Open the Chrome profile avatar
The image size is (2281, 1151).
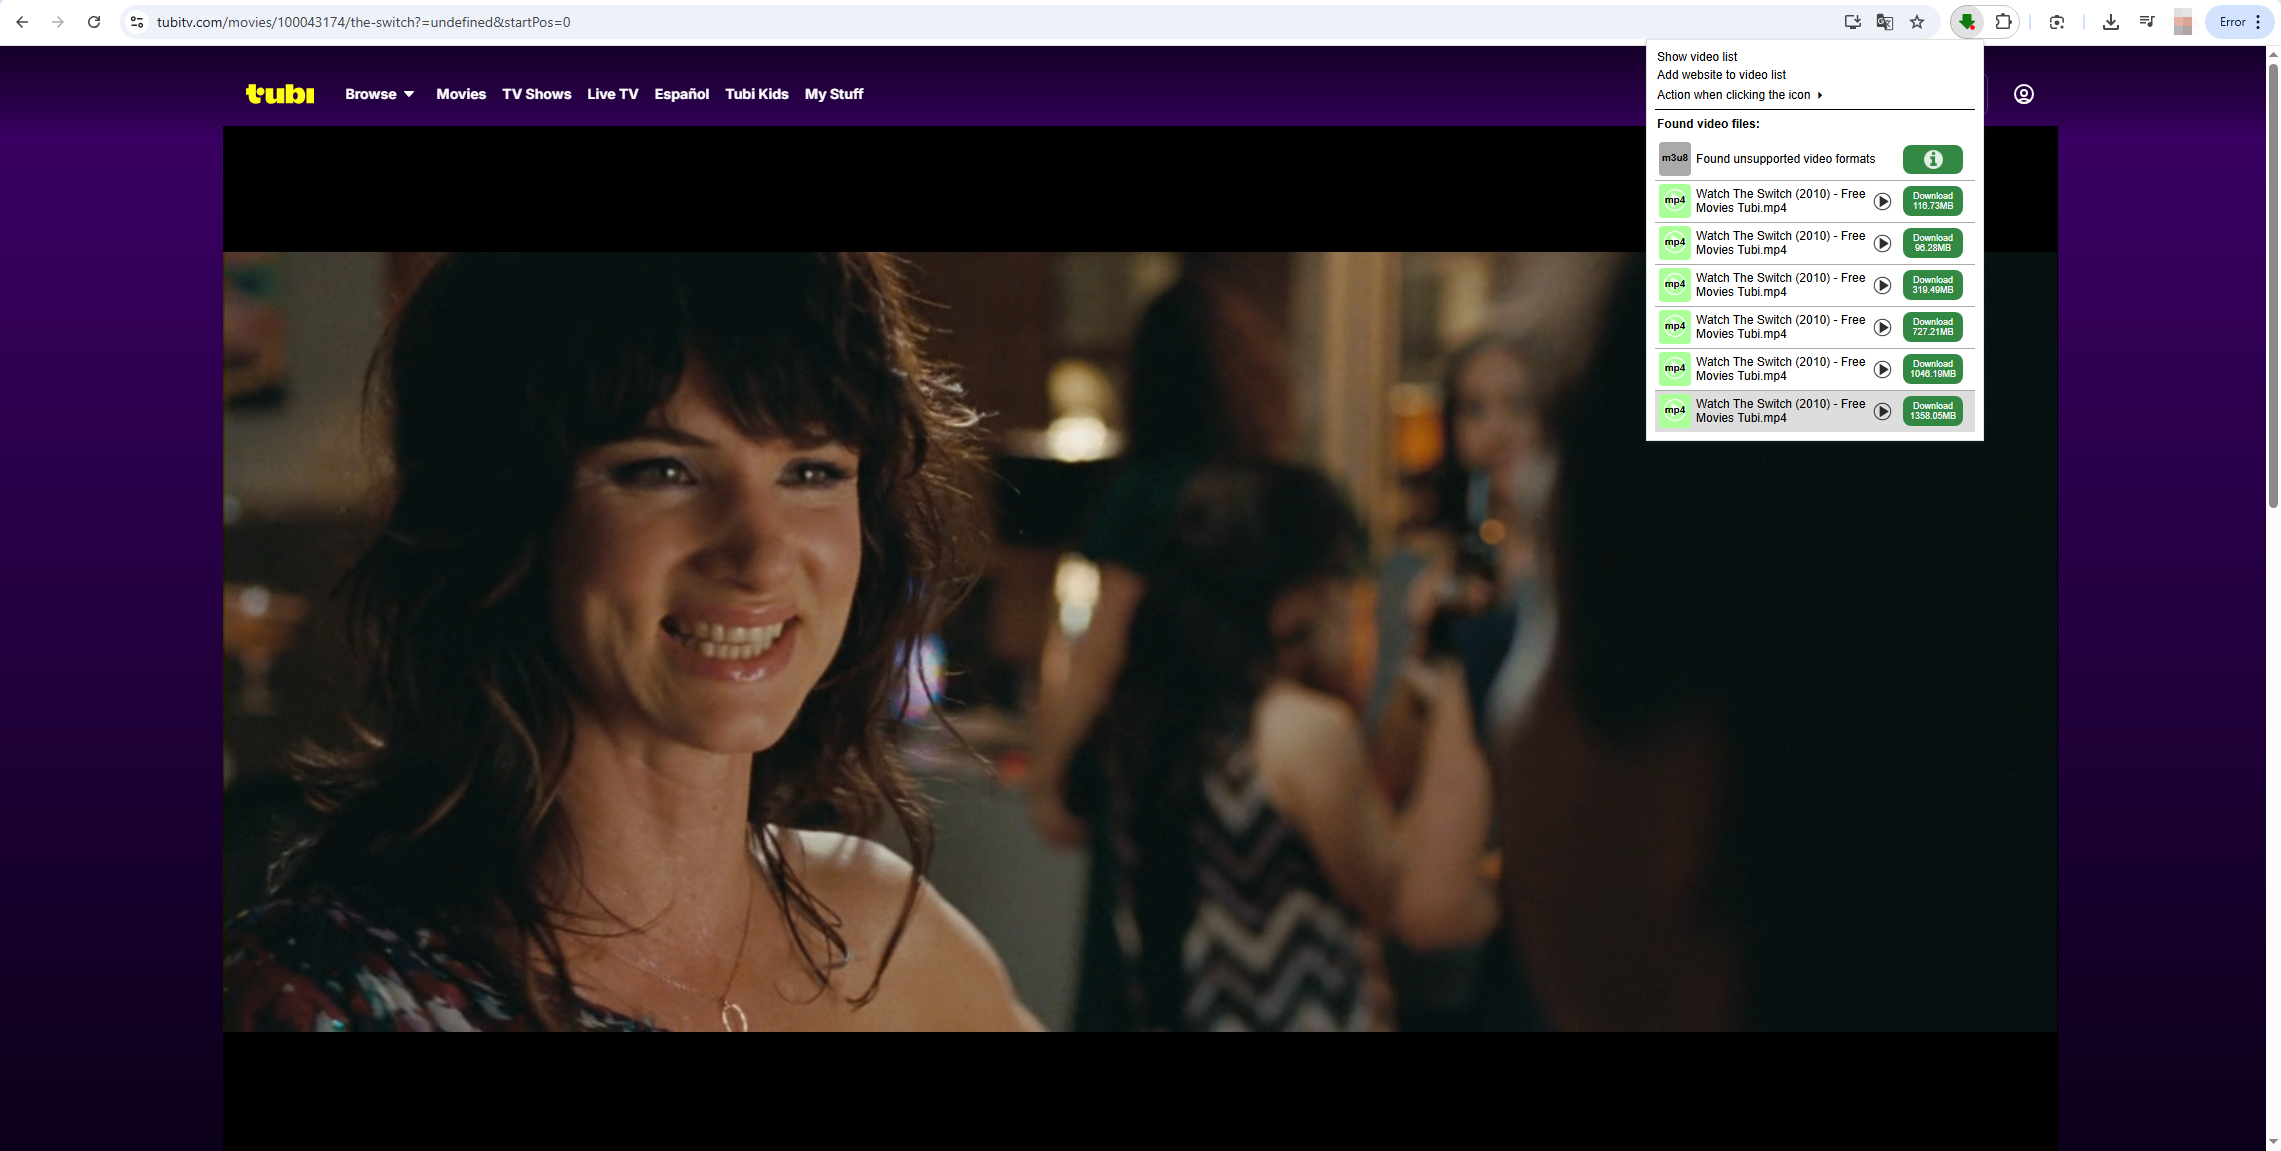click(x=2183, y=22)
